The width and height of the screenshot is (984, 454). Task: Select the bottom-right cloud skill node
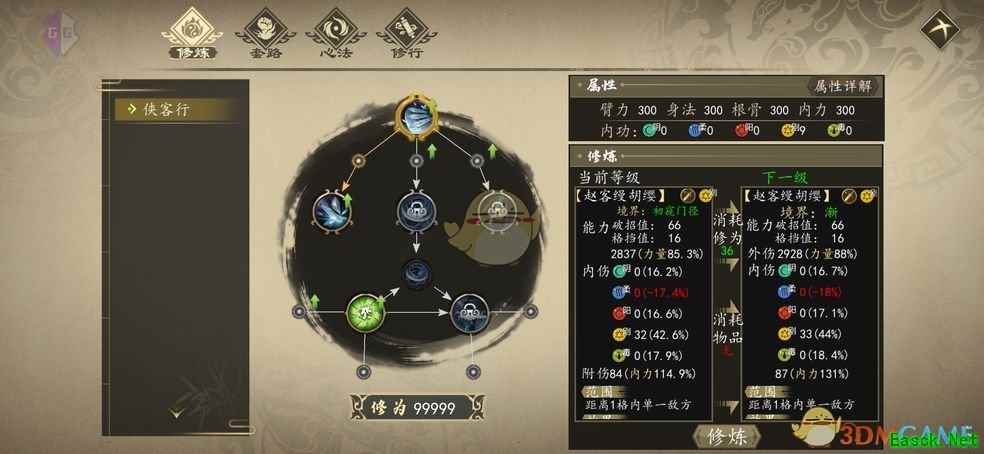(469, 312)
